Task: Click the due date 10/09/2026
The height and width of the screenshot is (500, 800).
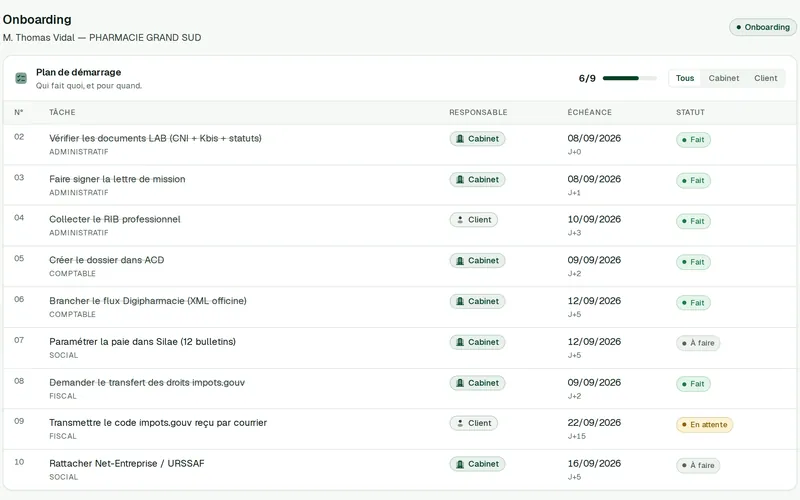Action: point(594,219)
